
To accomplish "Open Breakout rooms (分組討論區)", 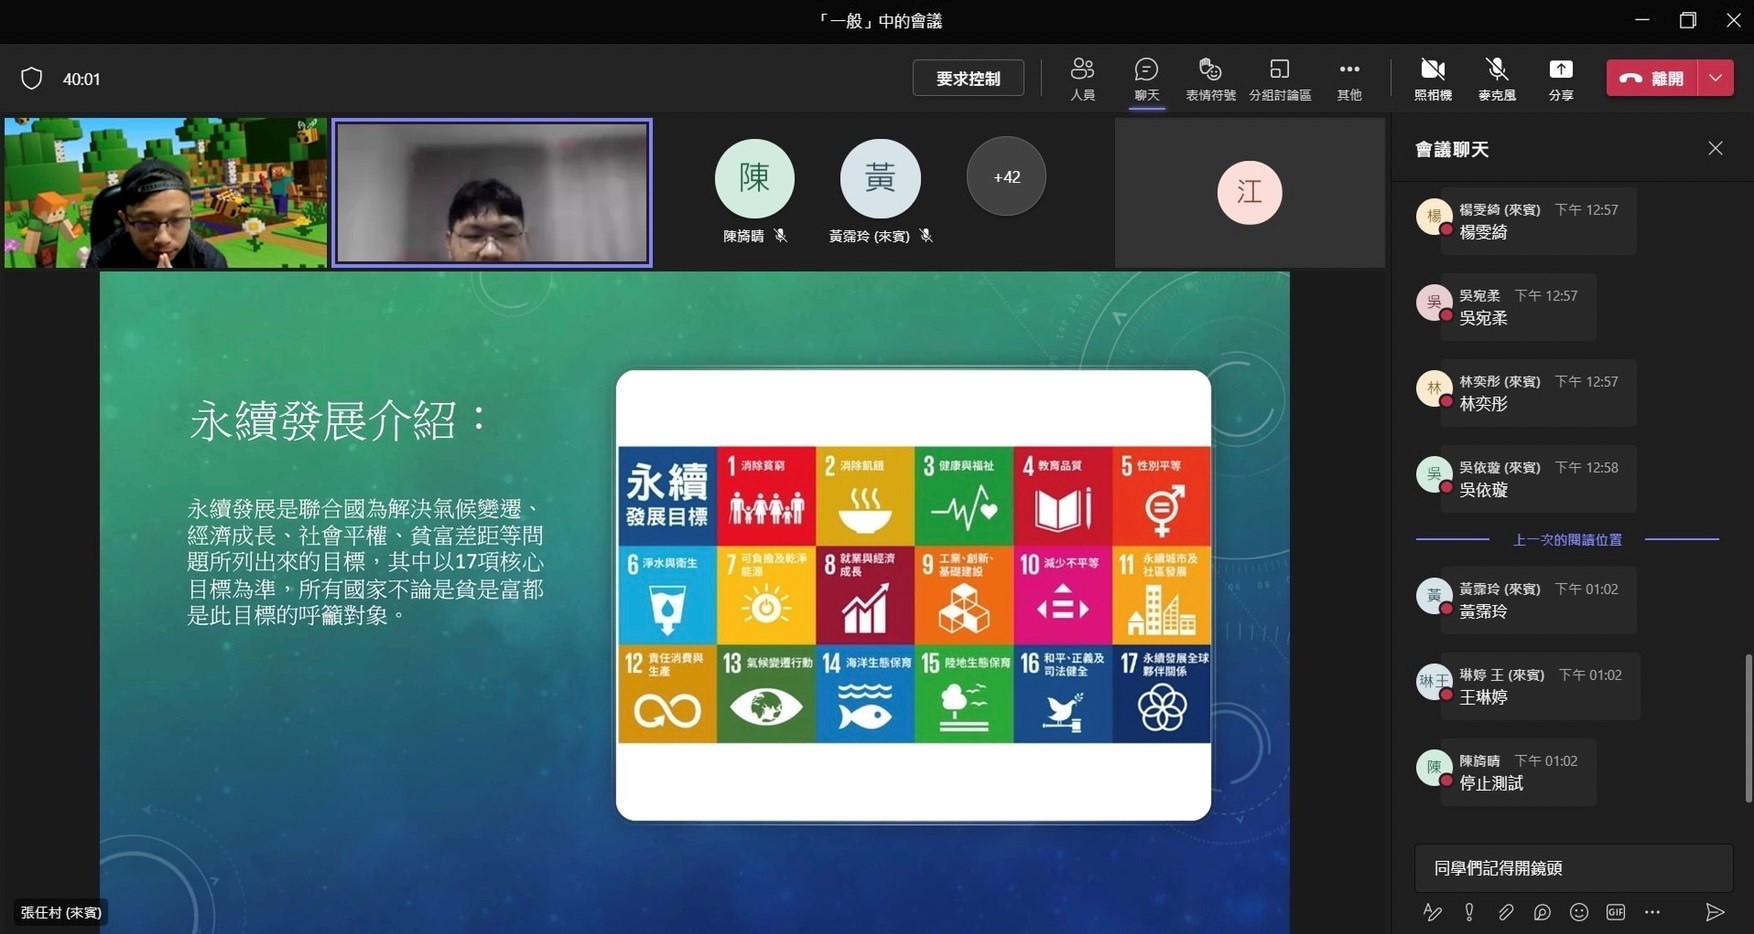I will click(x=1280, y=79).
